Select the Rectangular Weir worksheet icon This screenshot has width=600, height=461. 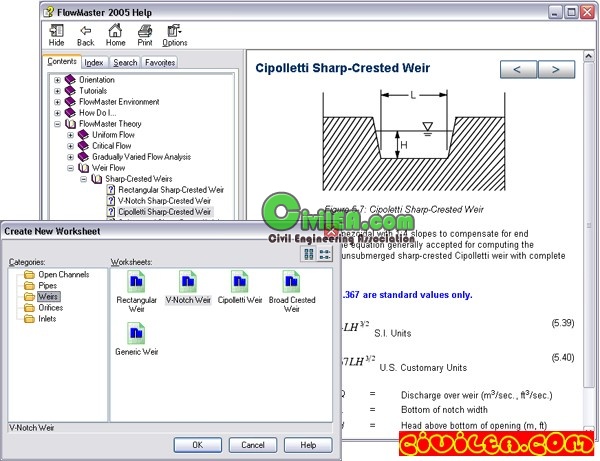(x=136, y=282)
